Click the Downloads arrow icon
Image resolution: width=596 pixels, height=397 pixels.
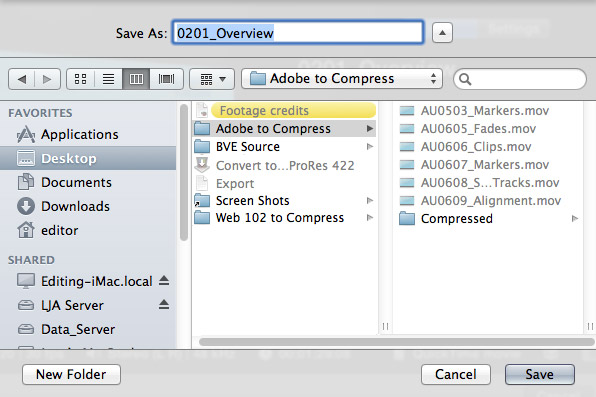(x=26, y=206)
